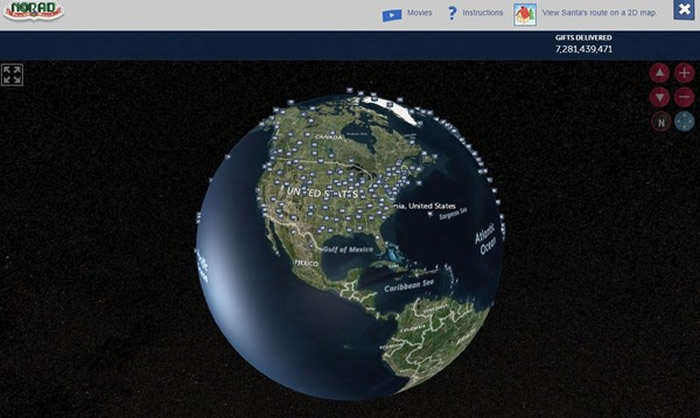Viewport: 700px width, 418px height.
Task: Tilt the globe view down
Action: (659, 97)
